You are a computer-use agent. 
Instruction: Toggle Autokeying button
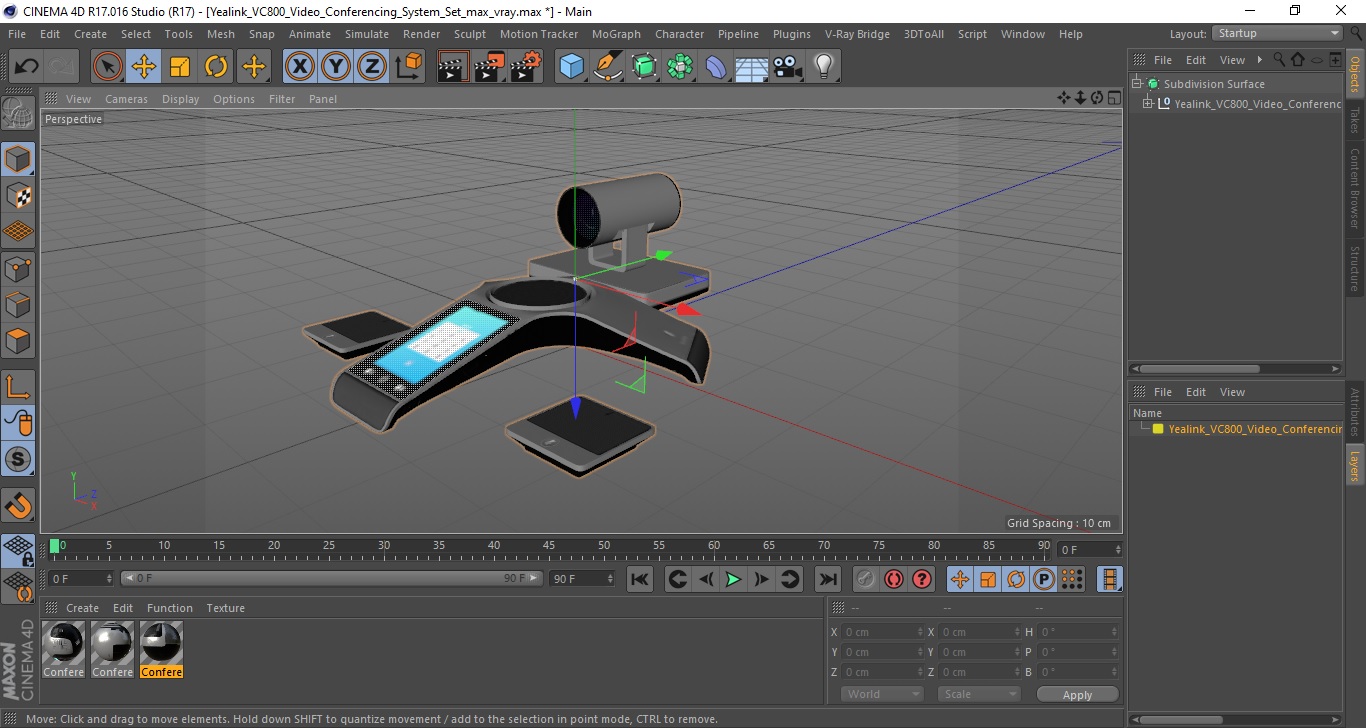[x=894, y=579]
